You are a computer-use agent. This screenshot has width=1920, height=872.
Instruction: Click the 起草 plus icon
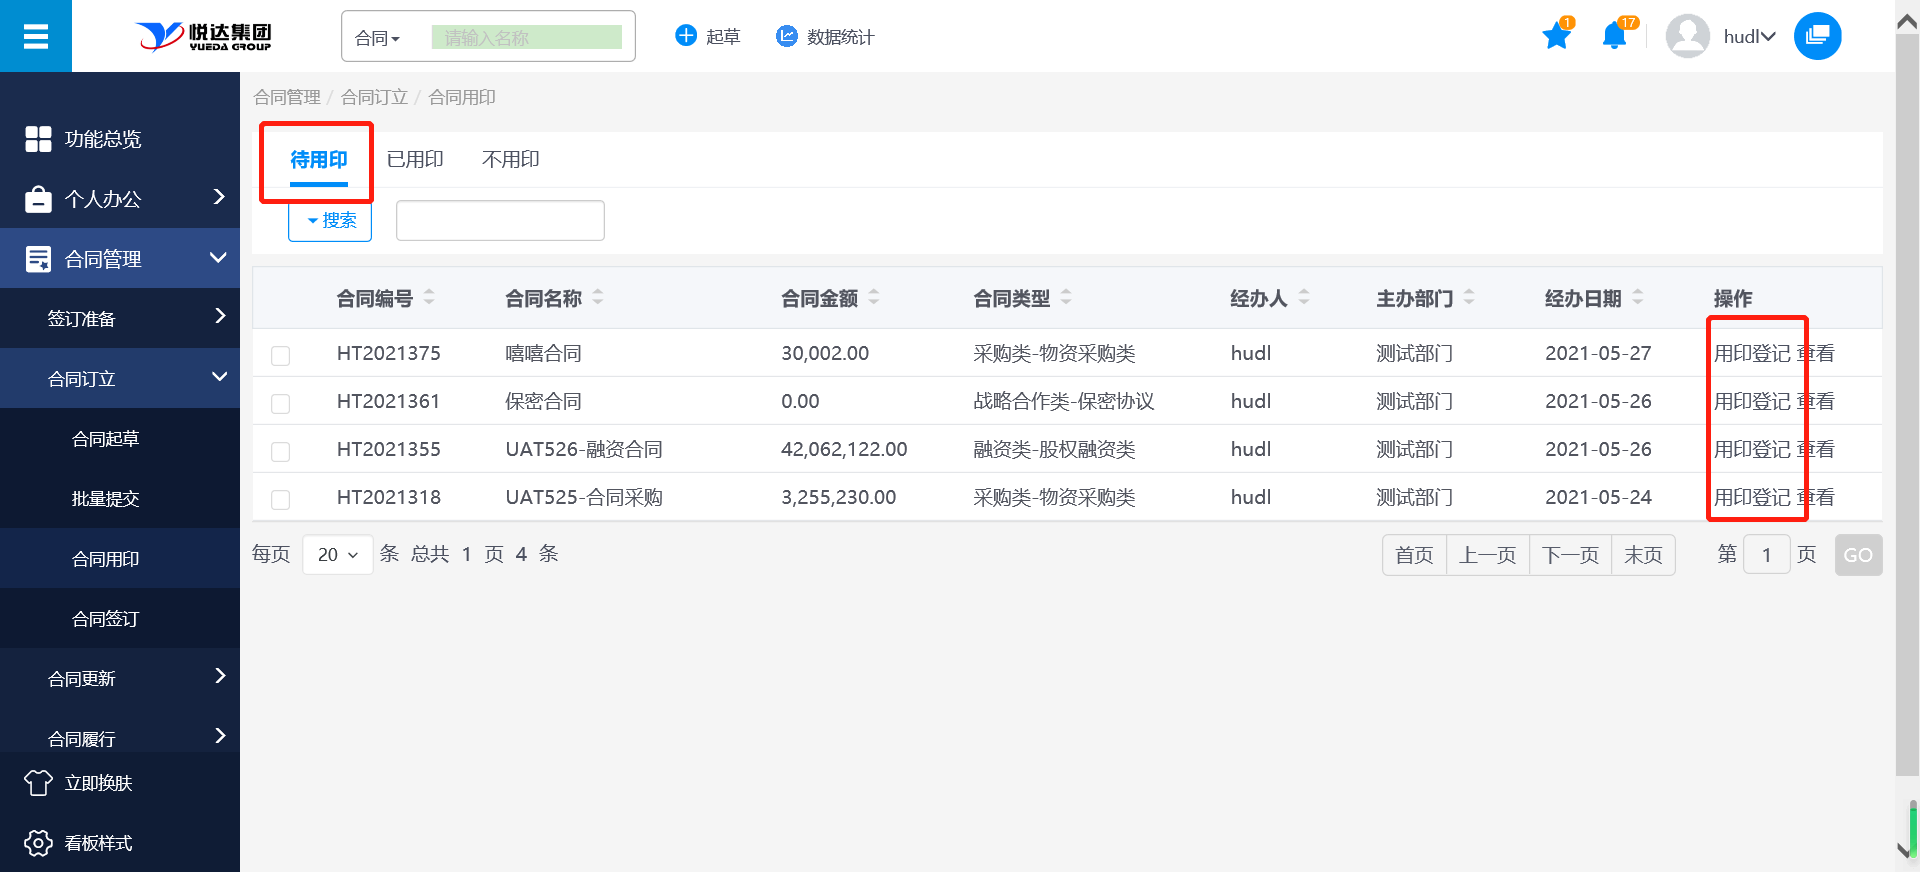point(686,36)
